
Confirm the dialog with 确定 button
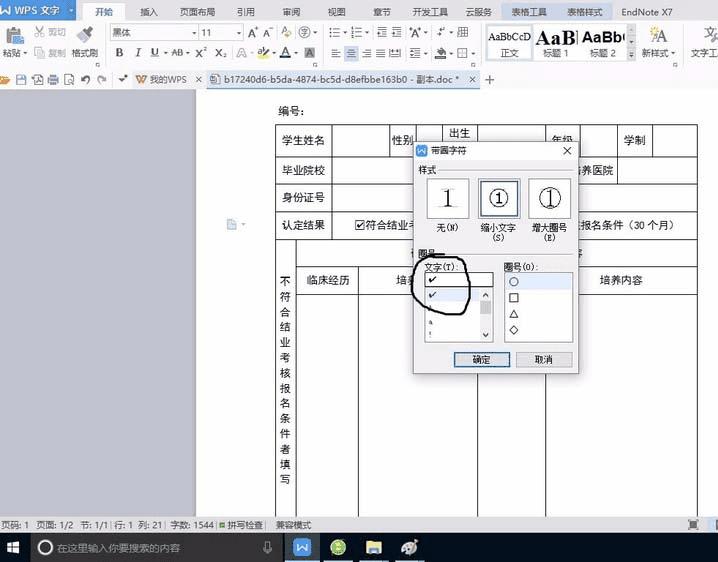482,359
